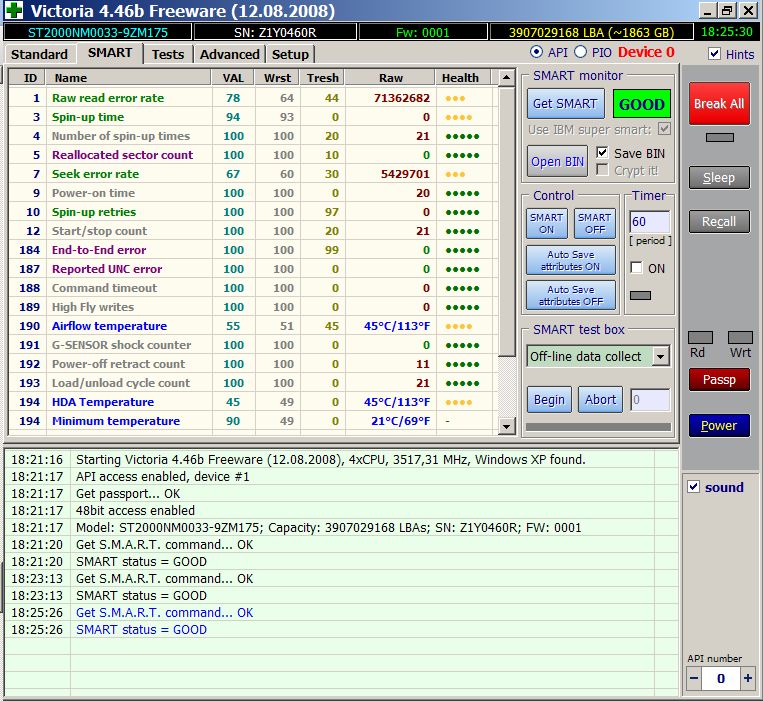
Task: Open the Tests tab
Action: 168,54
